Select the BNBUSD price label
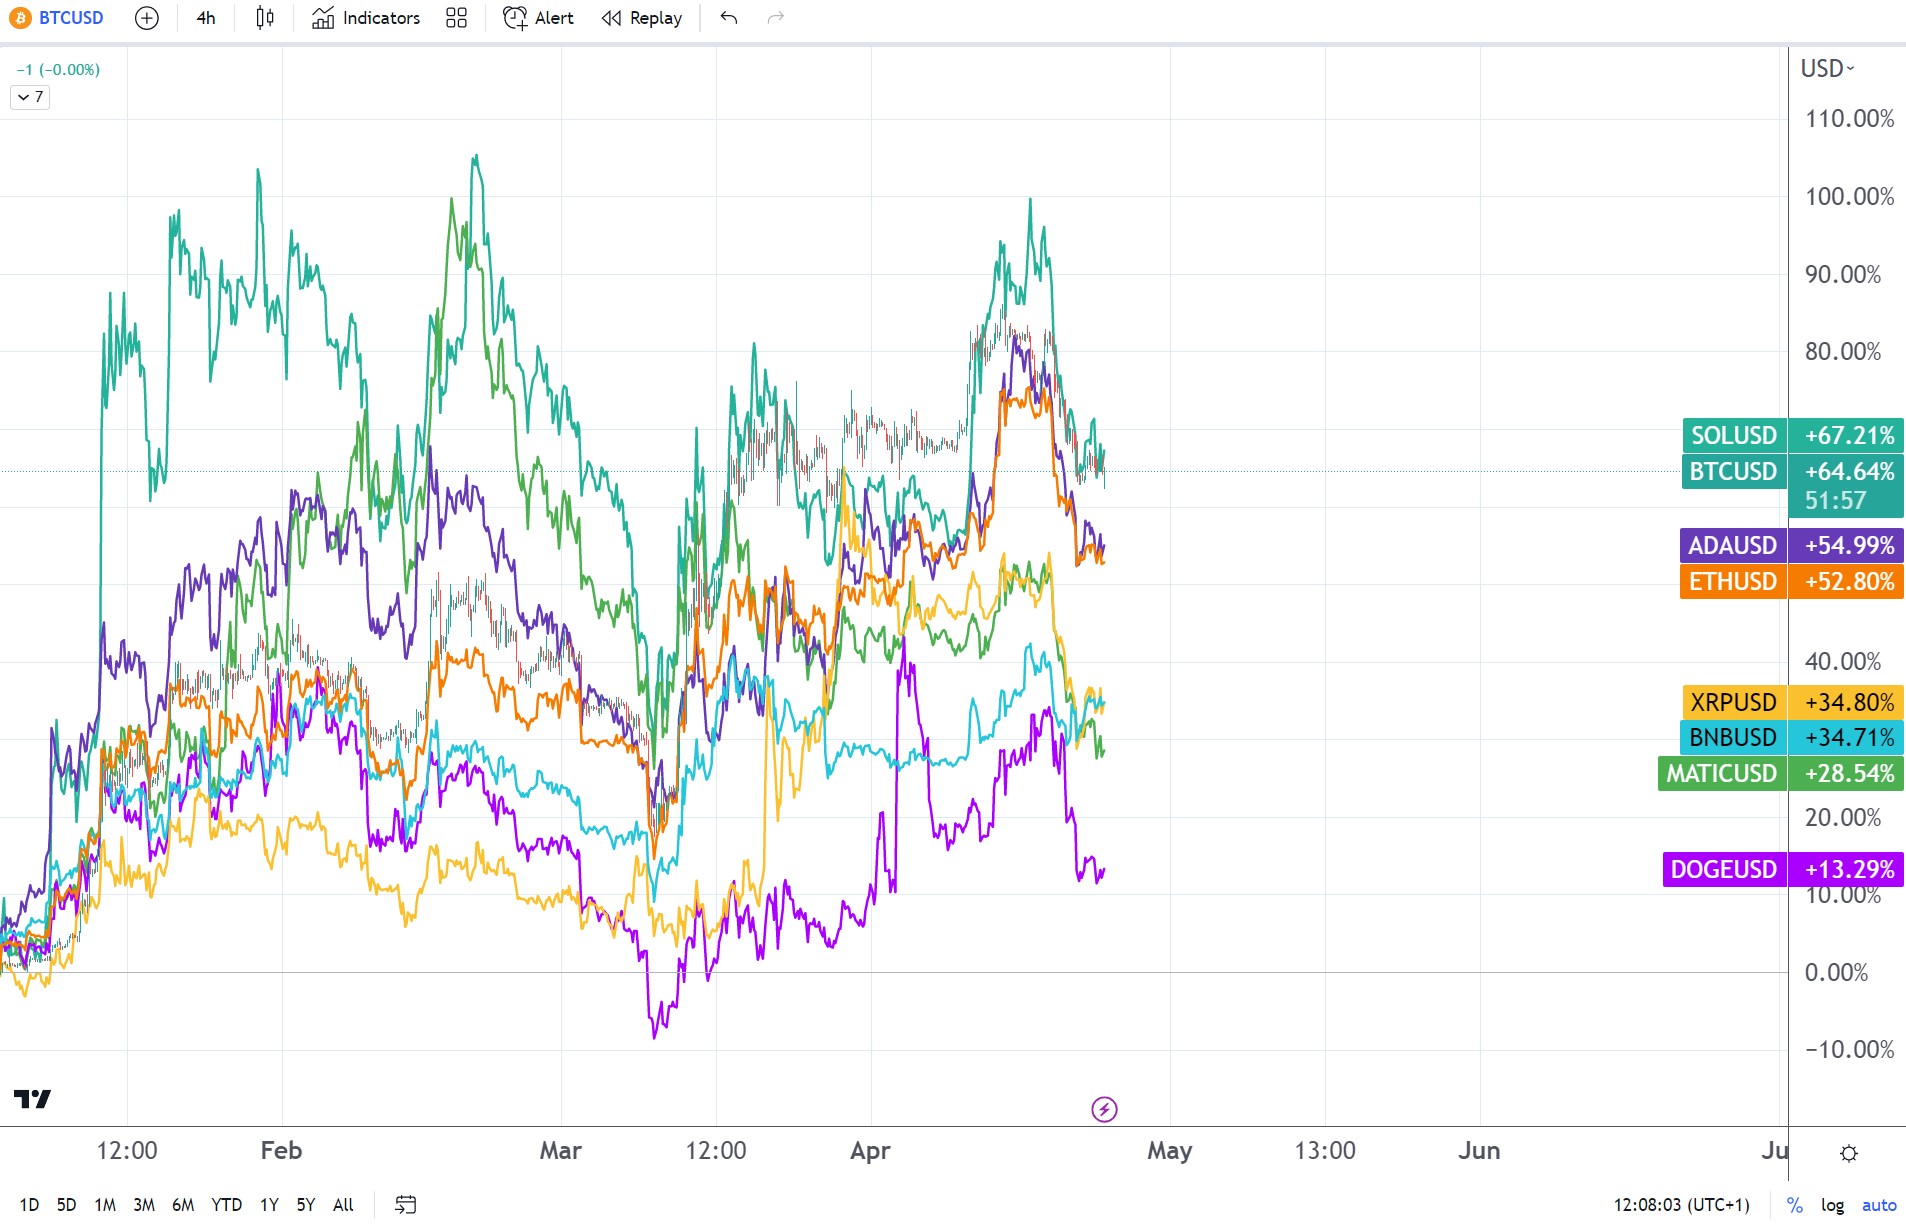 point(1734,737)
